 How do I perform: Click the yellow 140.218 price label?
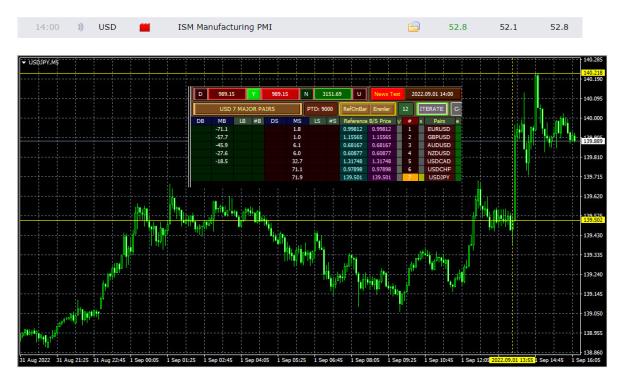tap(593, 73)
